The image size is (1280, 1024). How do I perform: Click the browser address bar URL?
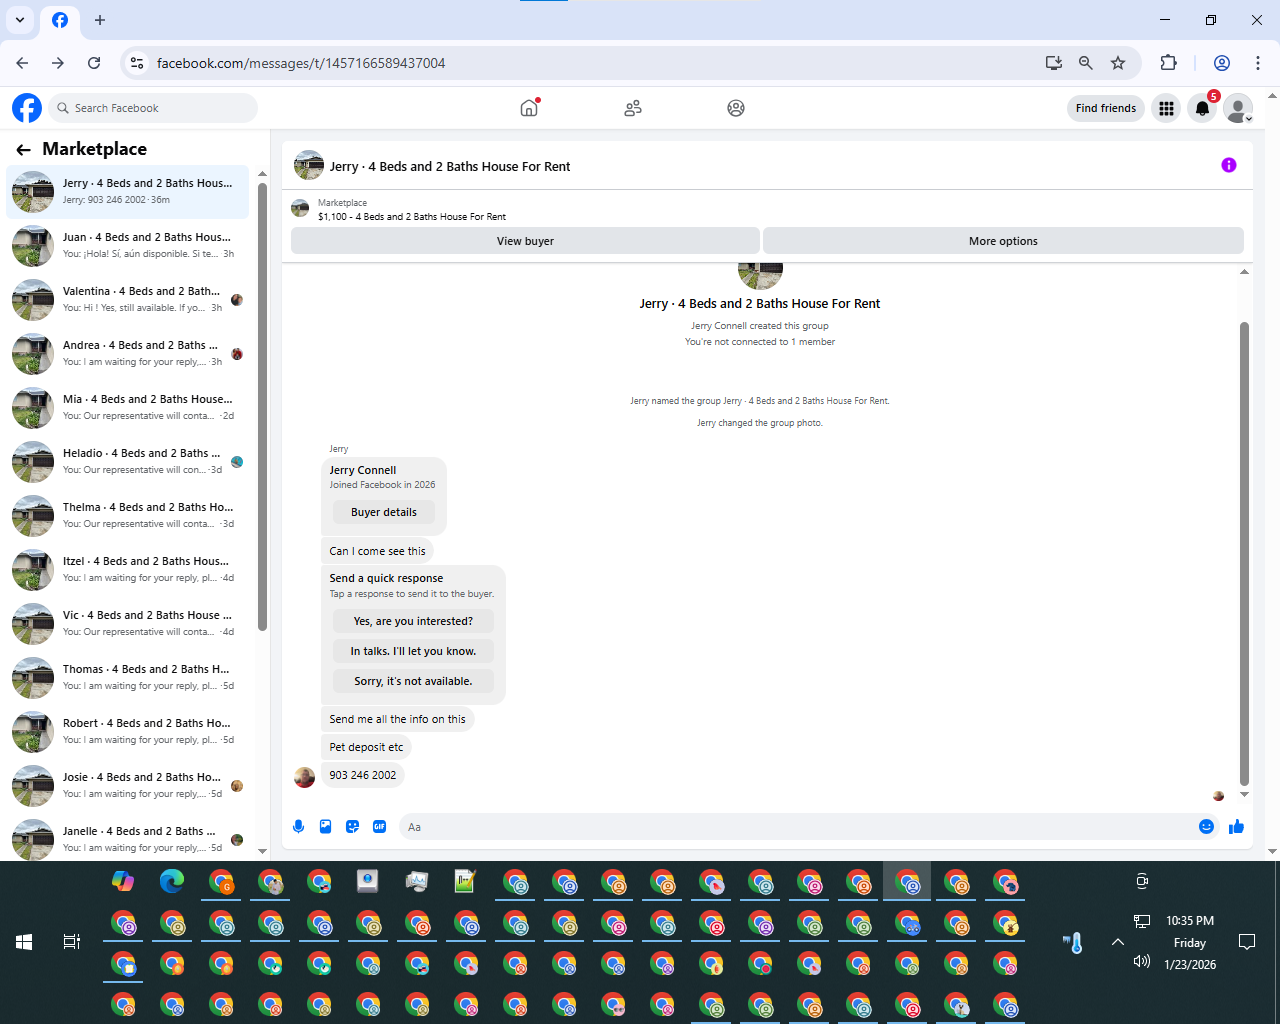point(301,63)
